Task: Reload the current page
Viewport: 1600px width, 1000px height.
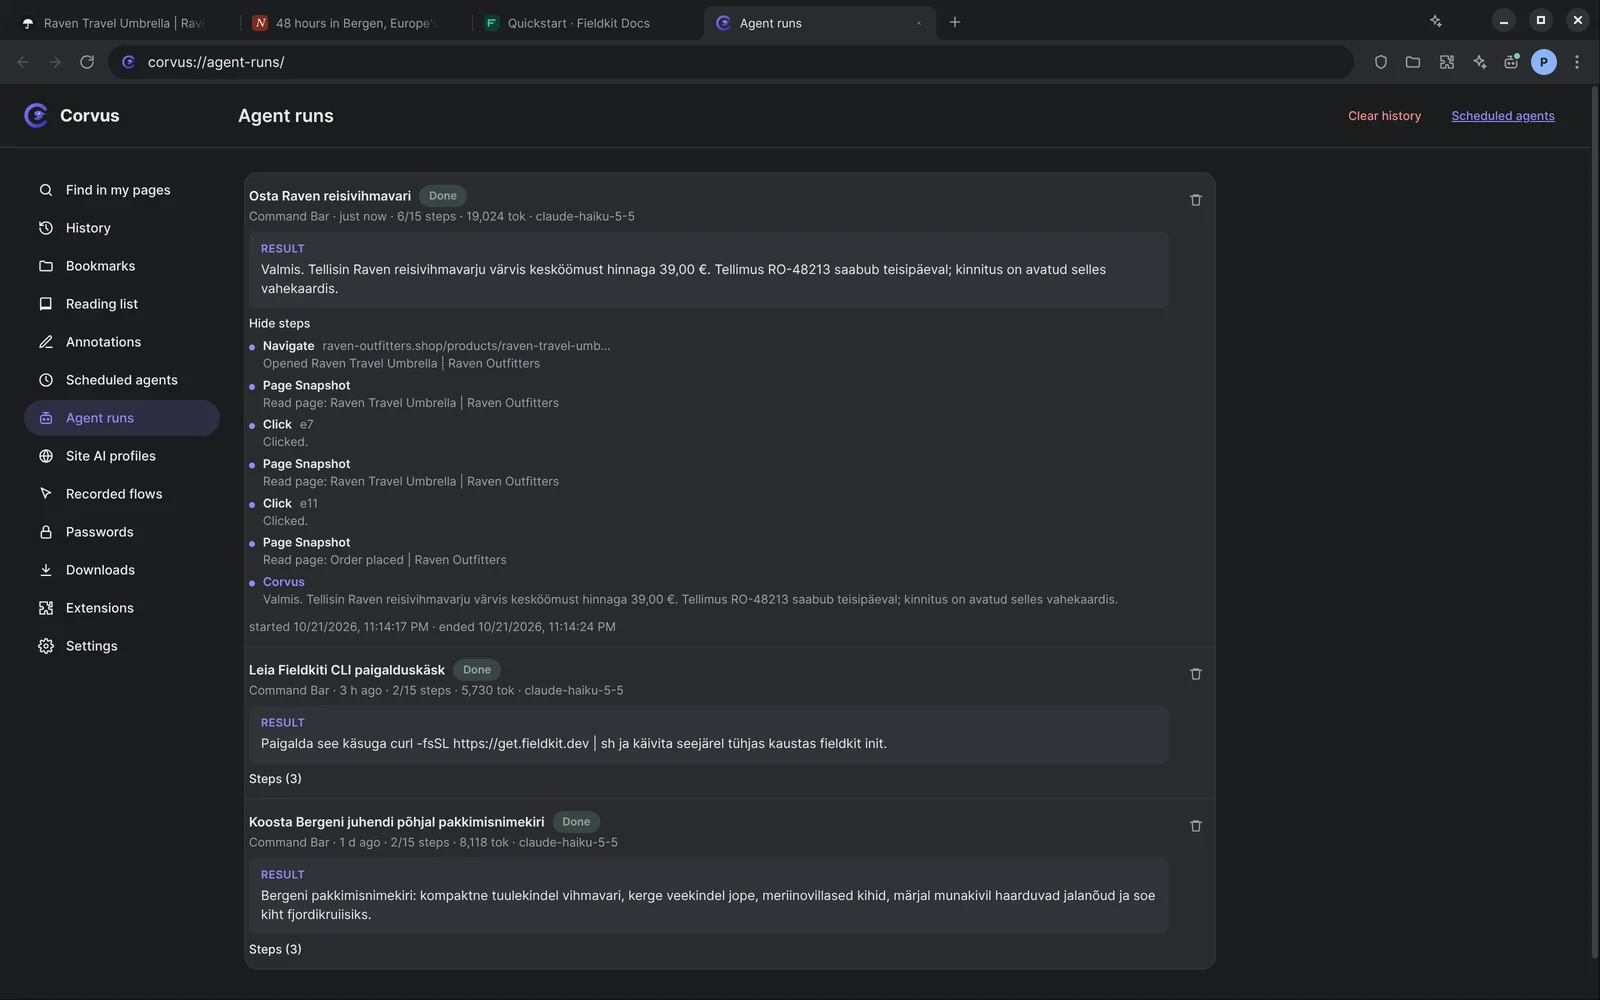Action: coord(87,62)
